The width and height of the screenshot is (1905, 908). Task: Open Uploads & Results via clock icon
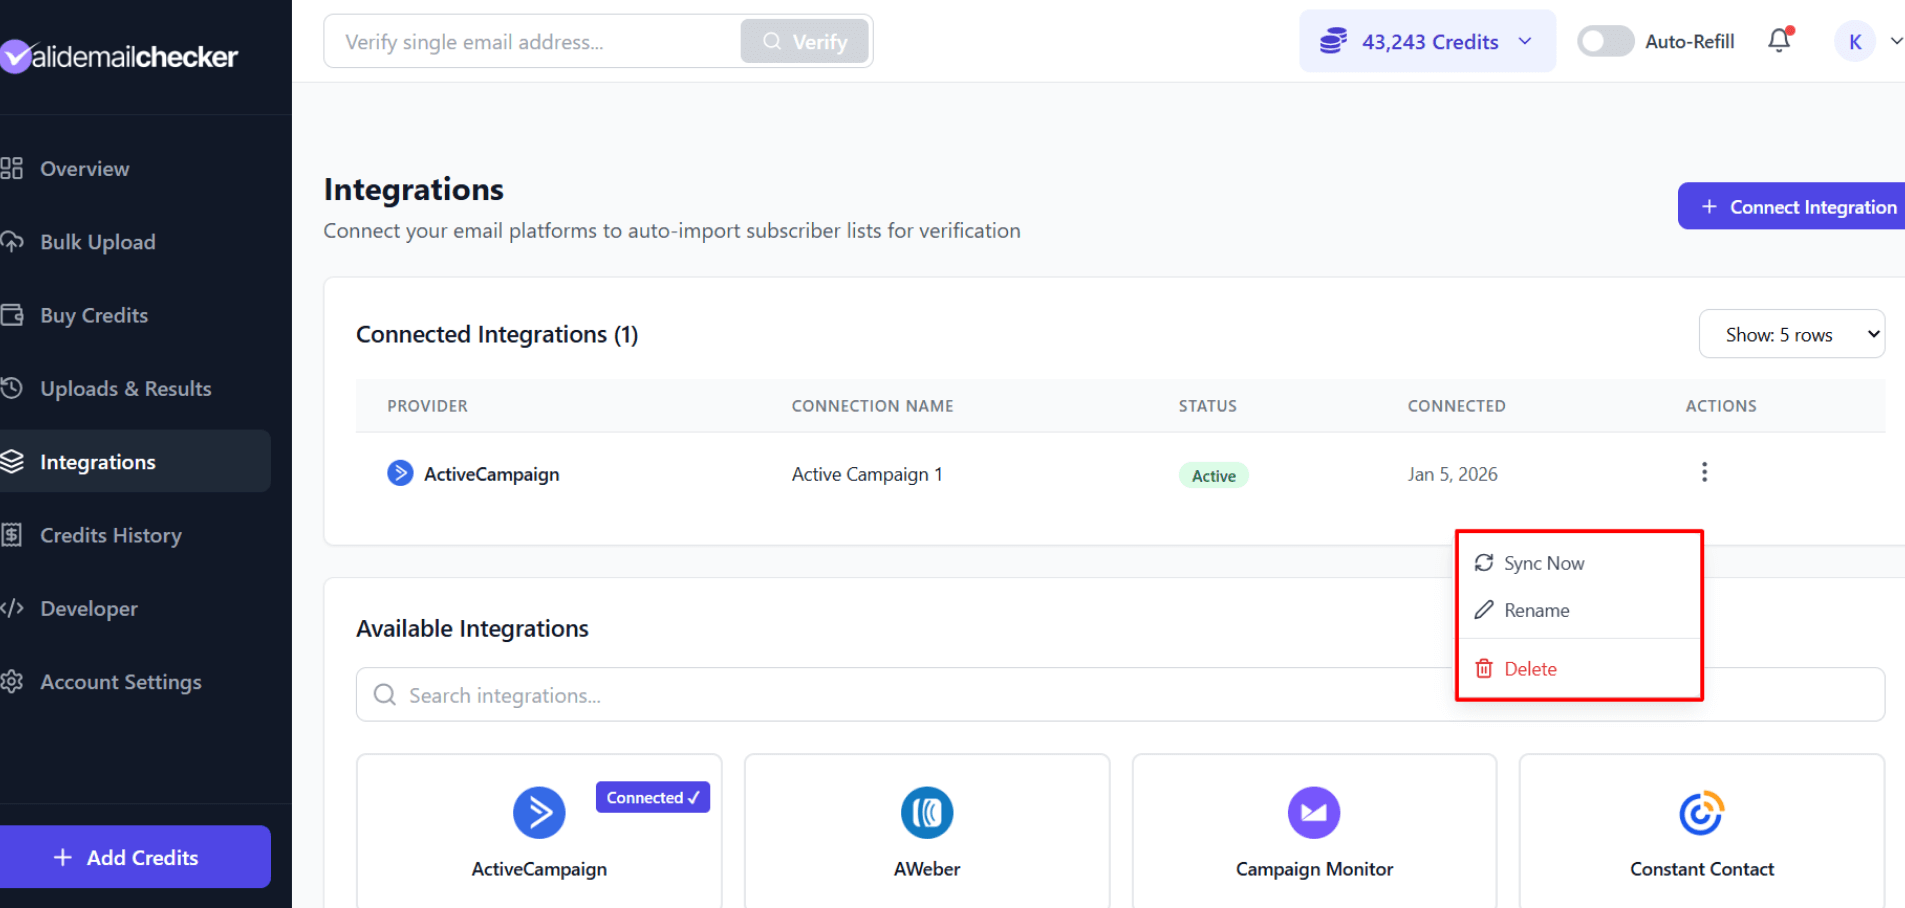pos(14,388)
